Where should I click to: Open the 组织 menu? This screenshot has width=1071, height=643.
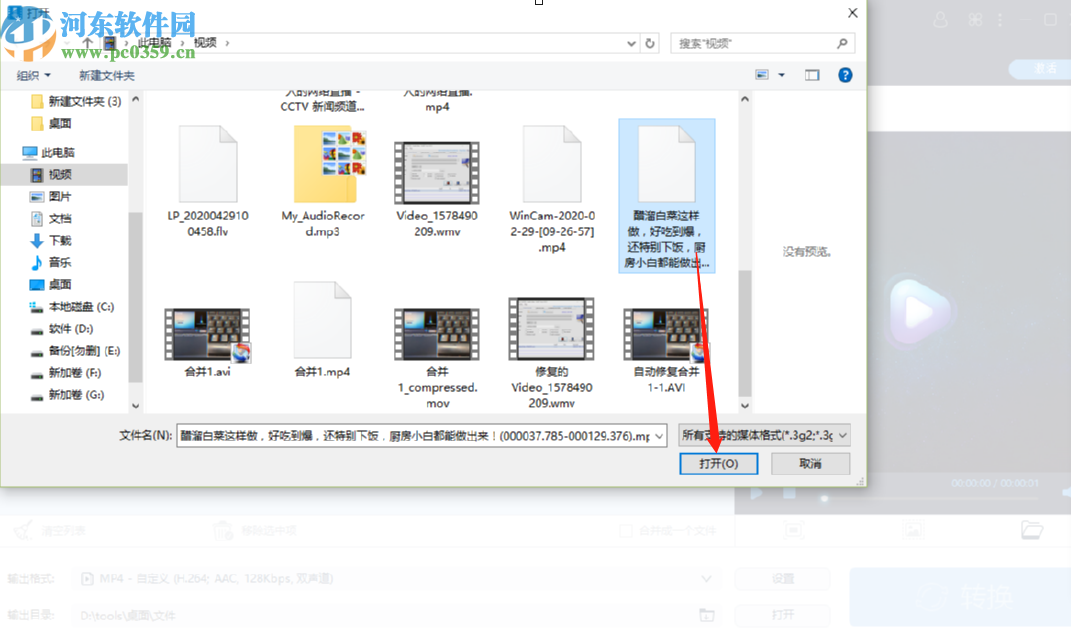click(x=33, y=75)
